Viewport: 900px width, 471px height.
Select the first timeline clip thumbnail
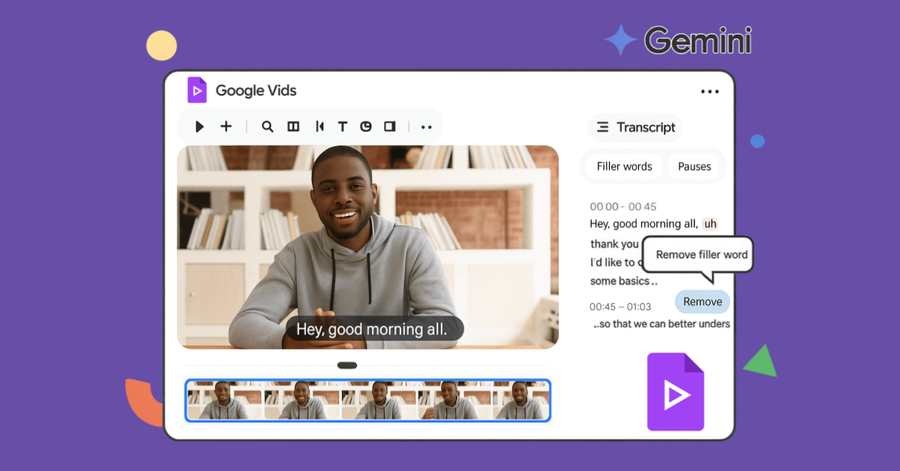coord(224,400)
